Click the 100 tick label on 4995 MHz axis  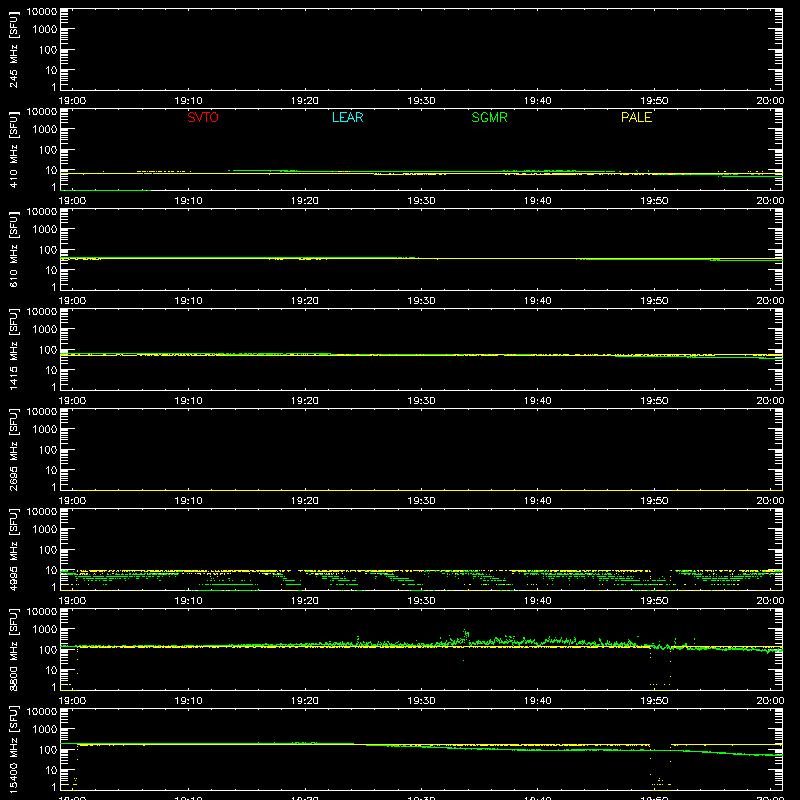pos(48,550)
